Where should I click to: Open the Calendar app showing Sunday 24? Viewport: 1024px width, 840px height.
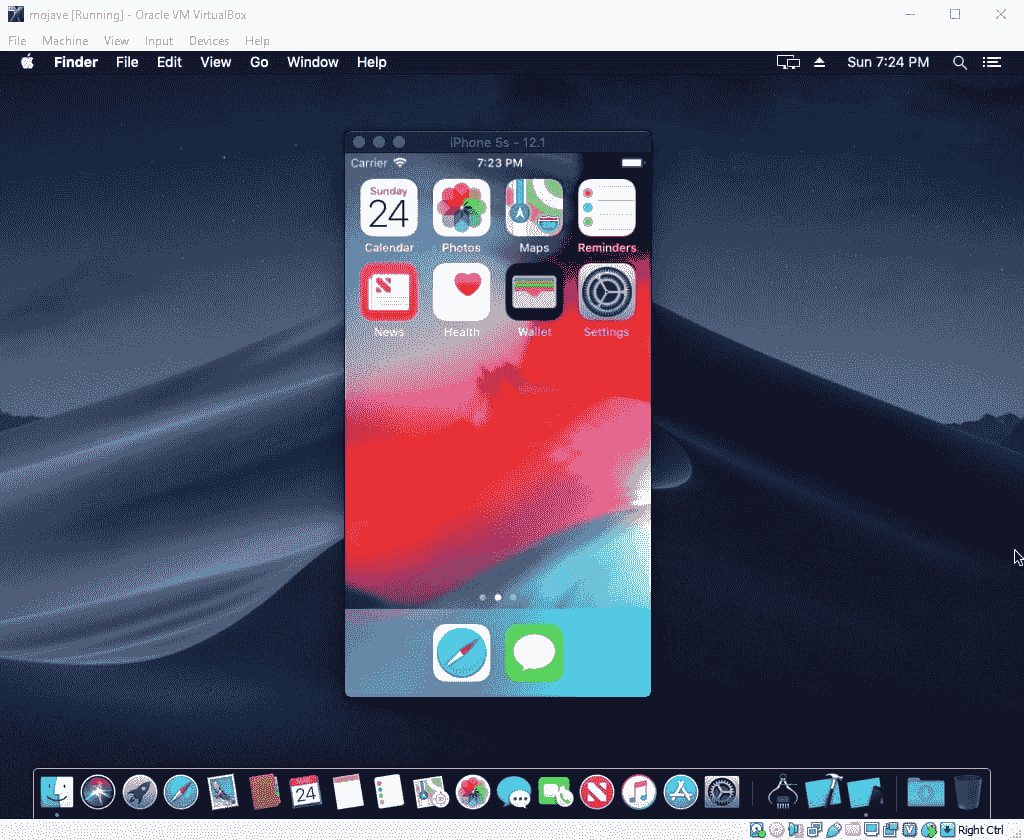click(388, 208)
